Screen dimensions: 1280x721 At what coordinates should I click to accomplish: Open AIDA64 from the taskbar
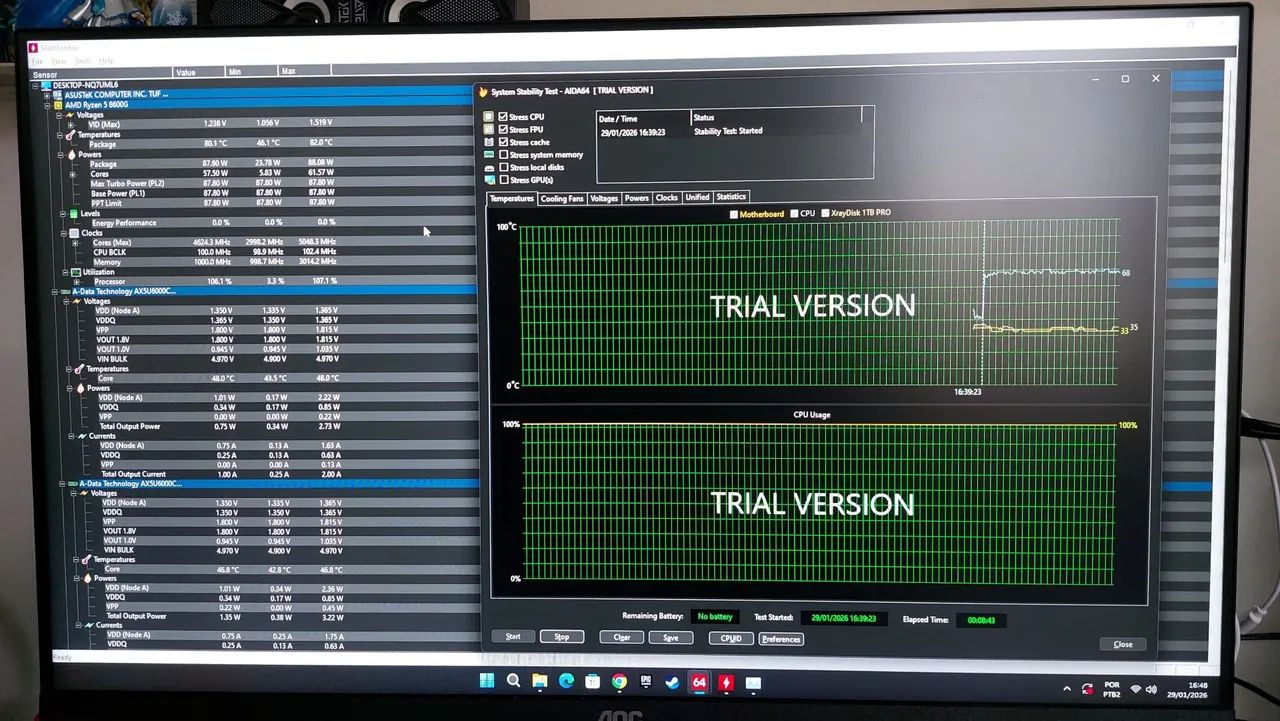coord(697,684)
